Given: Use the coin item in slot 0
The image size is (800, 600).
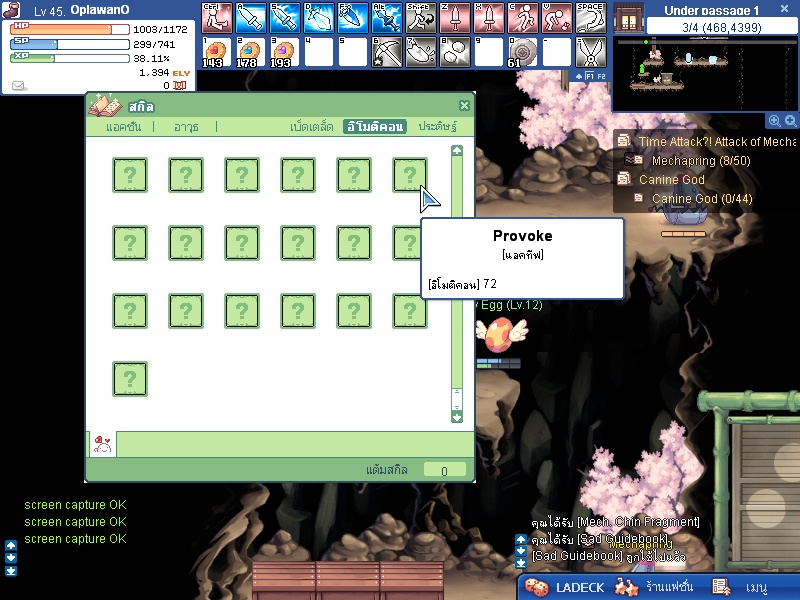Looking at the screenshot, I should tap(523, 52).
